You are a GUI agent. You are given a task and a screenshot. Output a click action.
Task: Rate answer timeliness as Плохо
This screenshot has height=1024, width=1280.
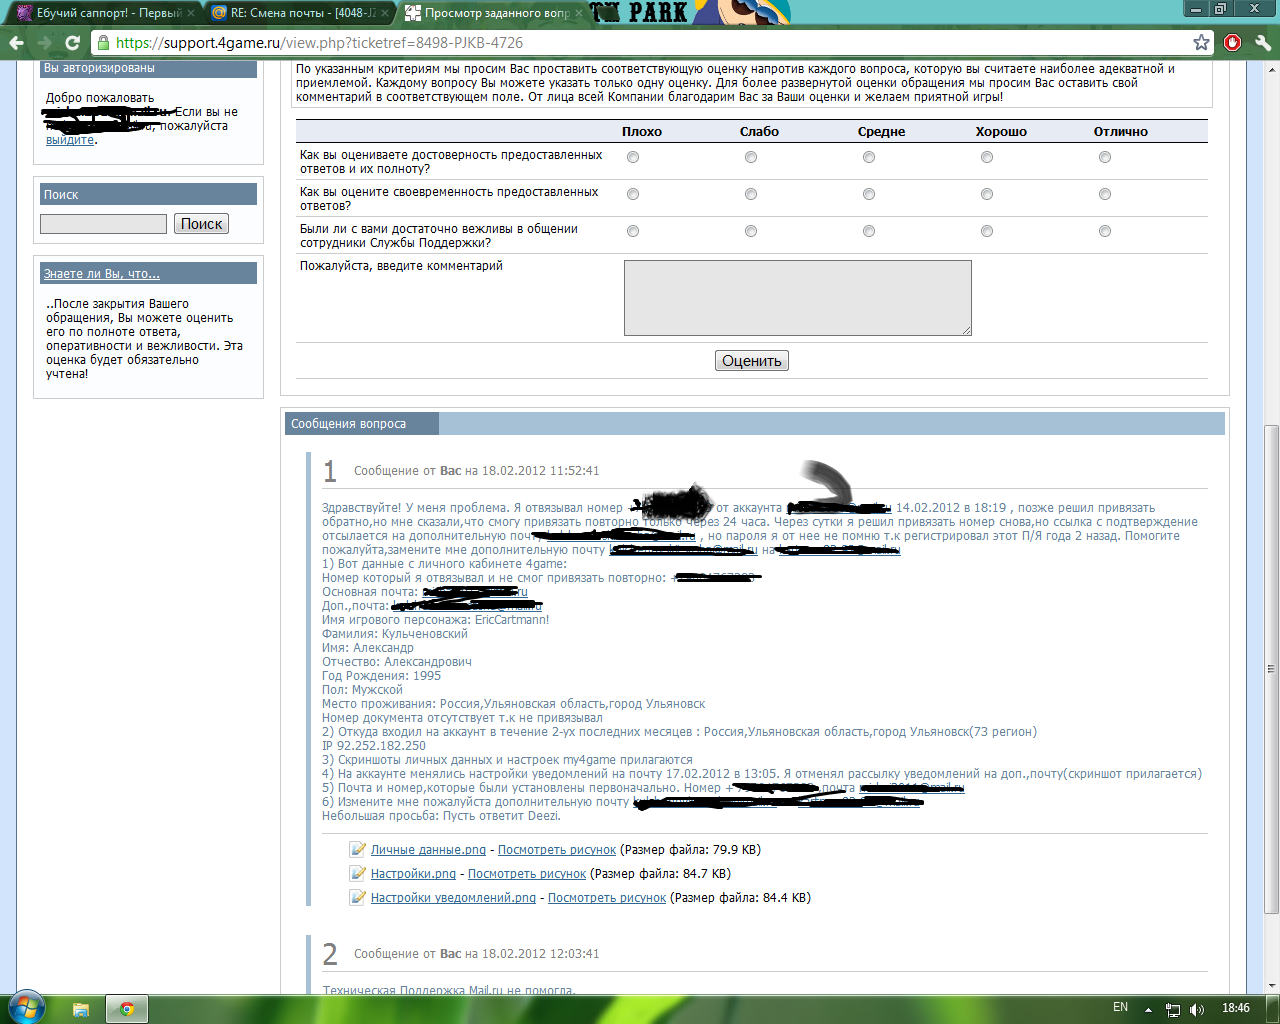coord(633,194)
